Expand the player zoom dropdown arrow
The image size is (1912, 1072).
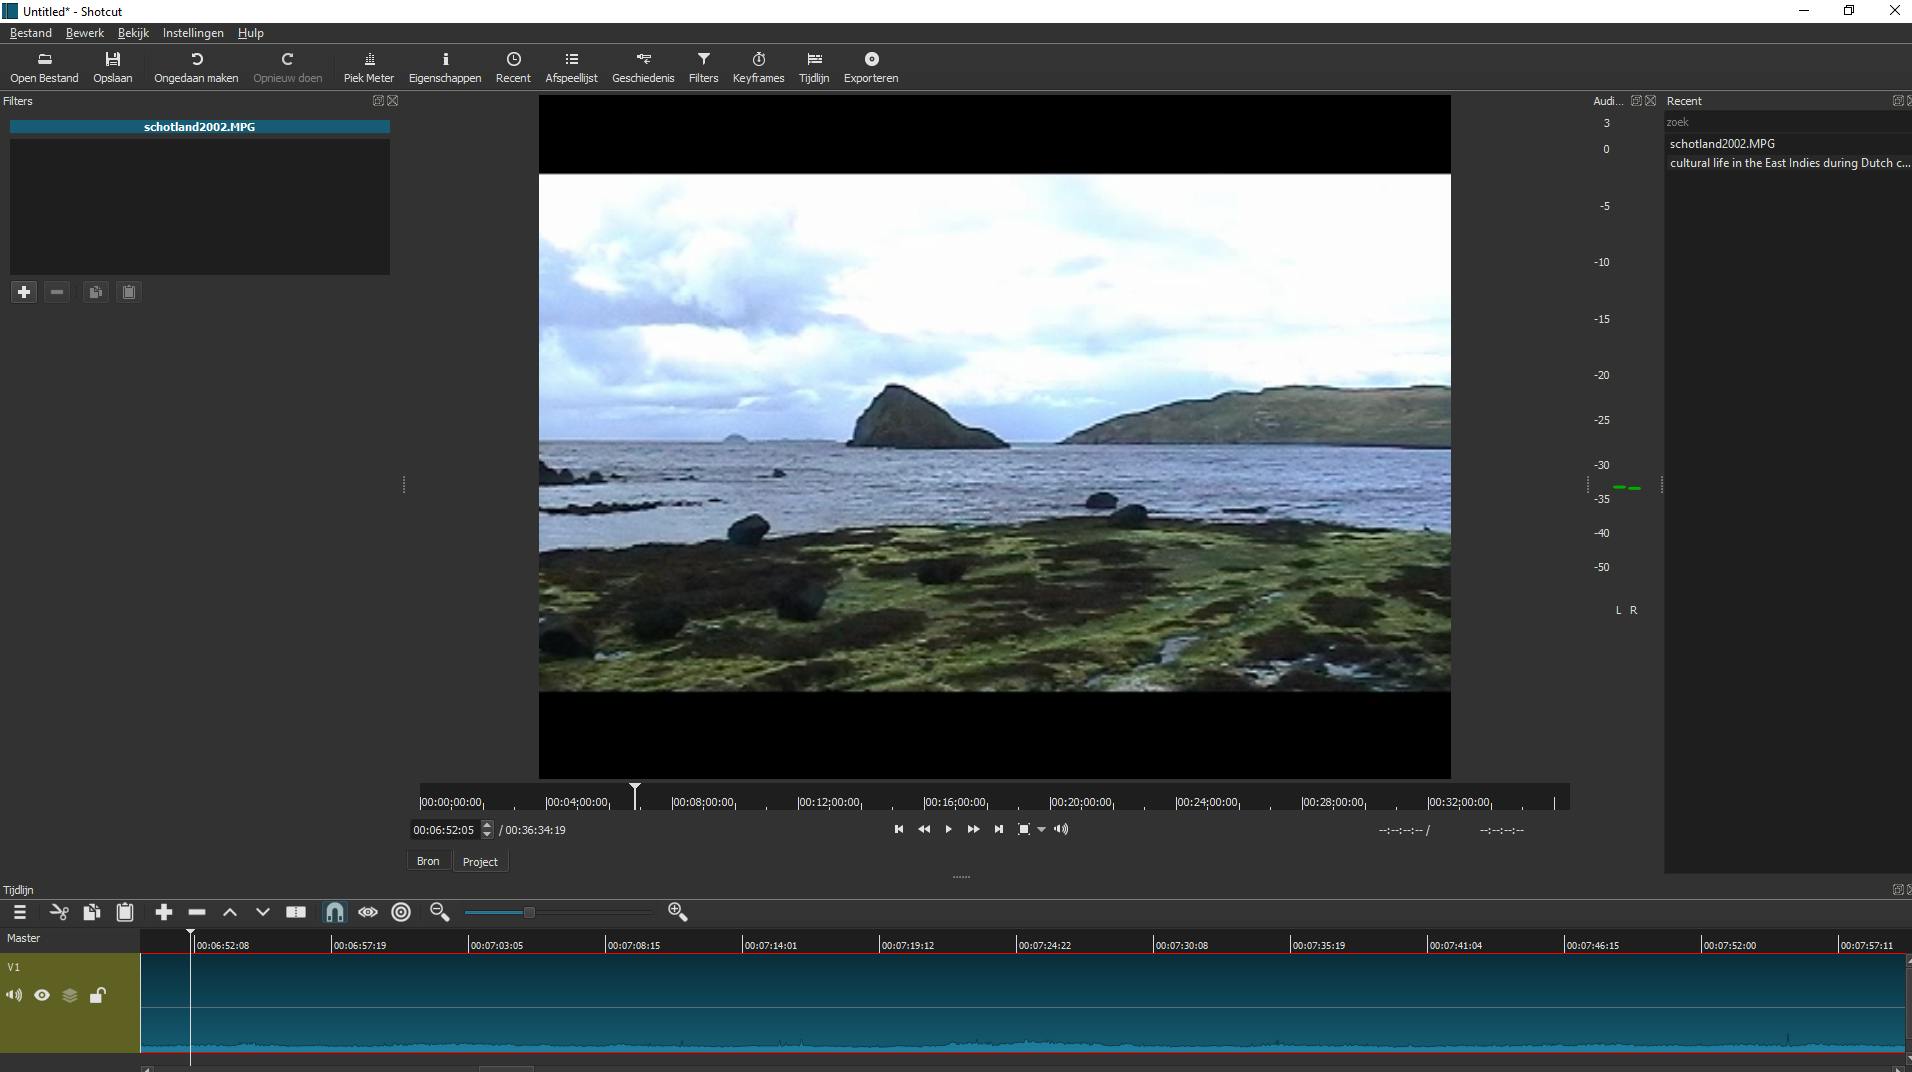coord(1041,829)
